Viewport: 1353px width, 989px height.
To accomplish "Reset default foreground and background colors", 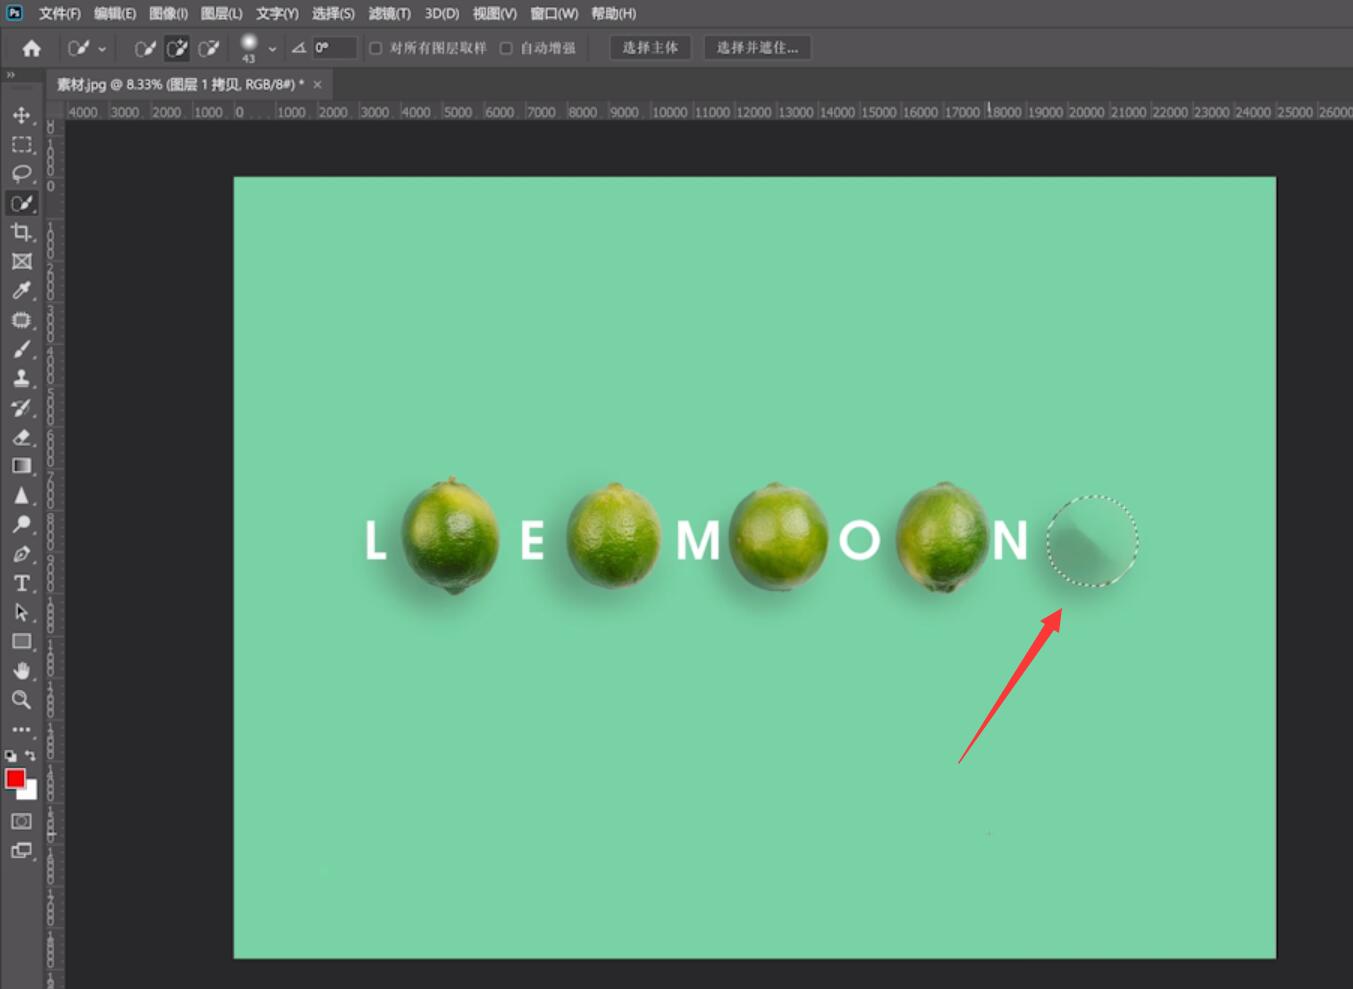I will point(11,756).
